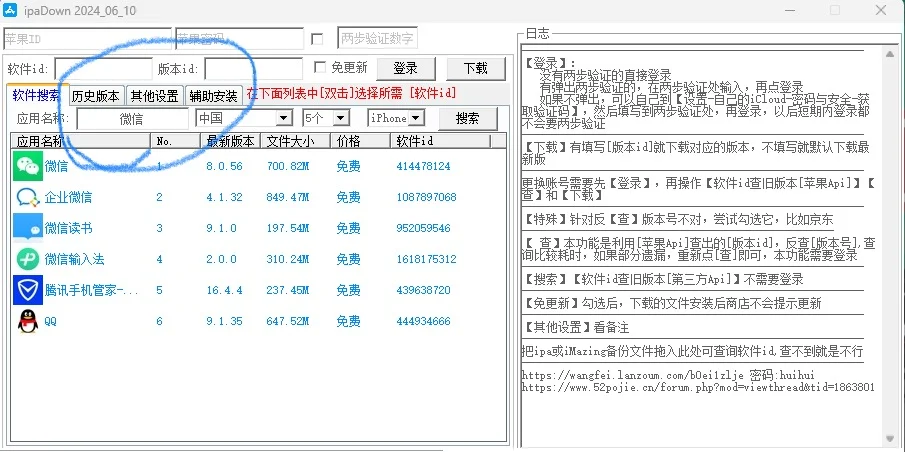Screen dimensions: 905x452
Task: Click the 下载 button
Action: 476,68
